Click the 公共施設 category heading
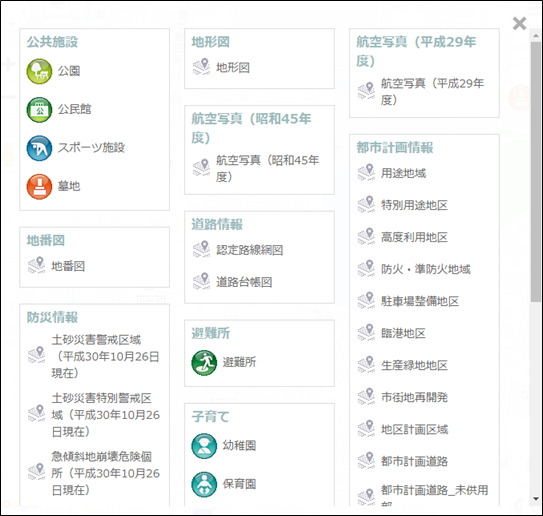Screen dimensions: 543x516 (52, 42)
